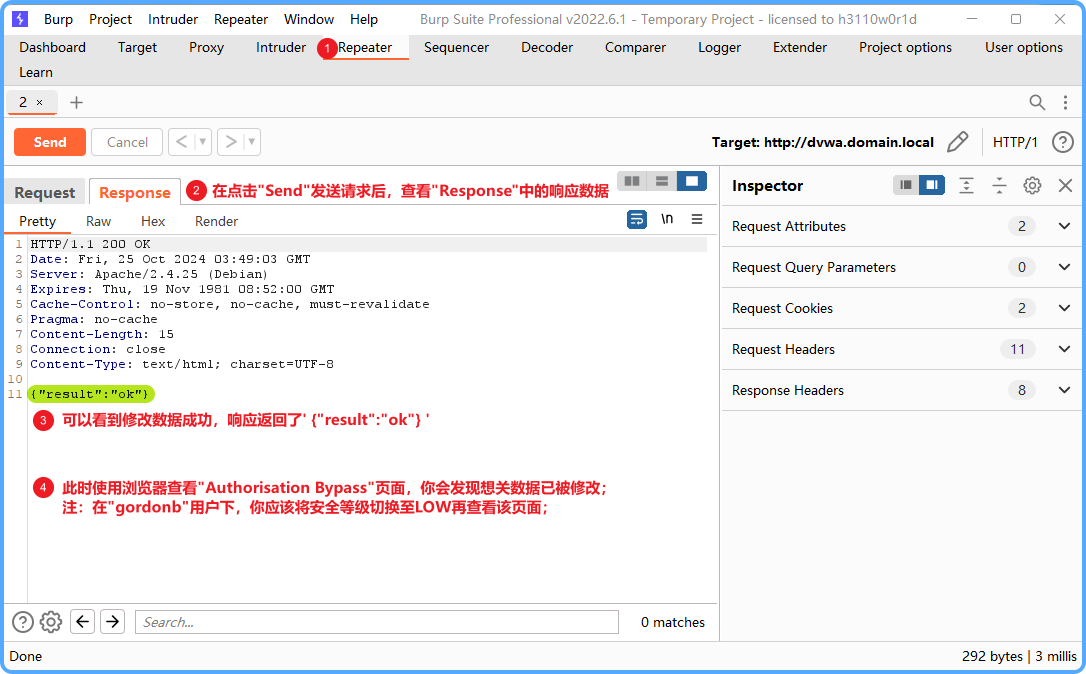The width and height of the screenshot is (1086, 674).
Task: Open the Learn tab
Action: 36,72
